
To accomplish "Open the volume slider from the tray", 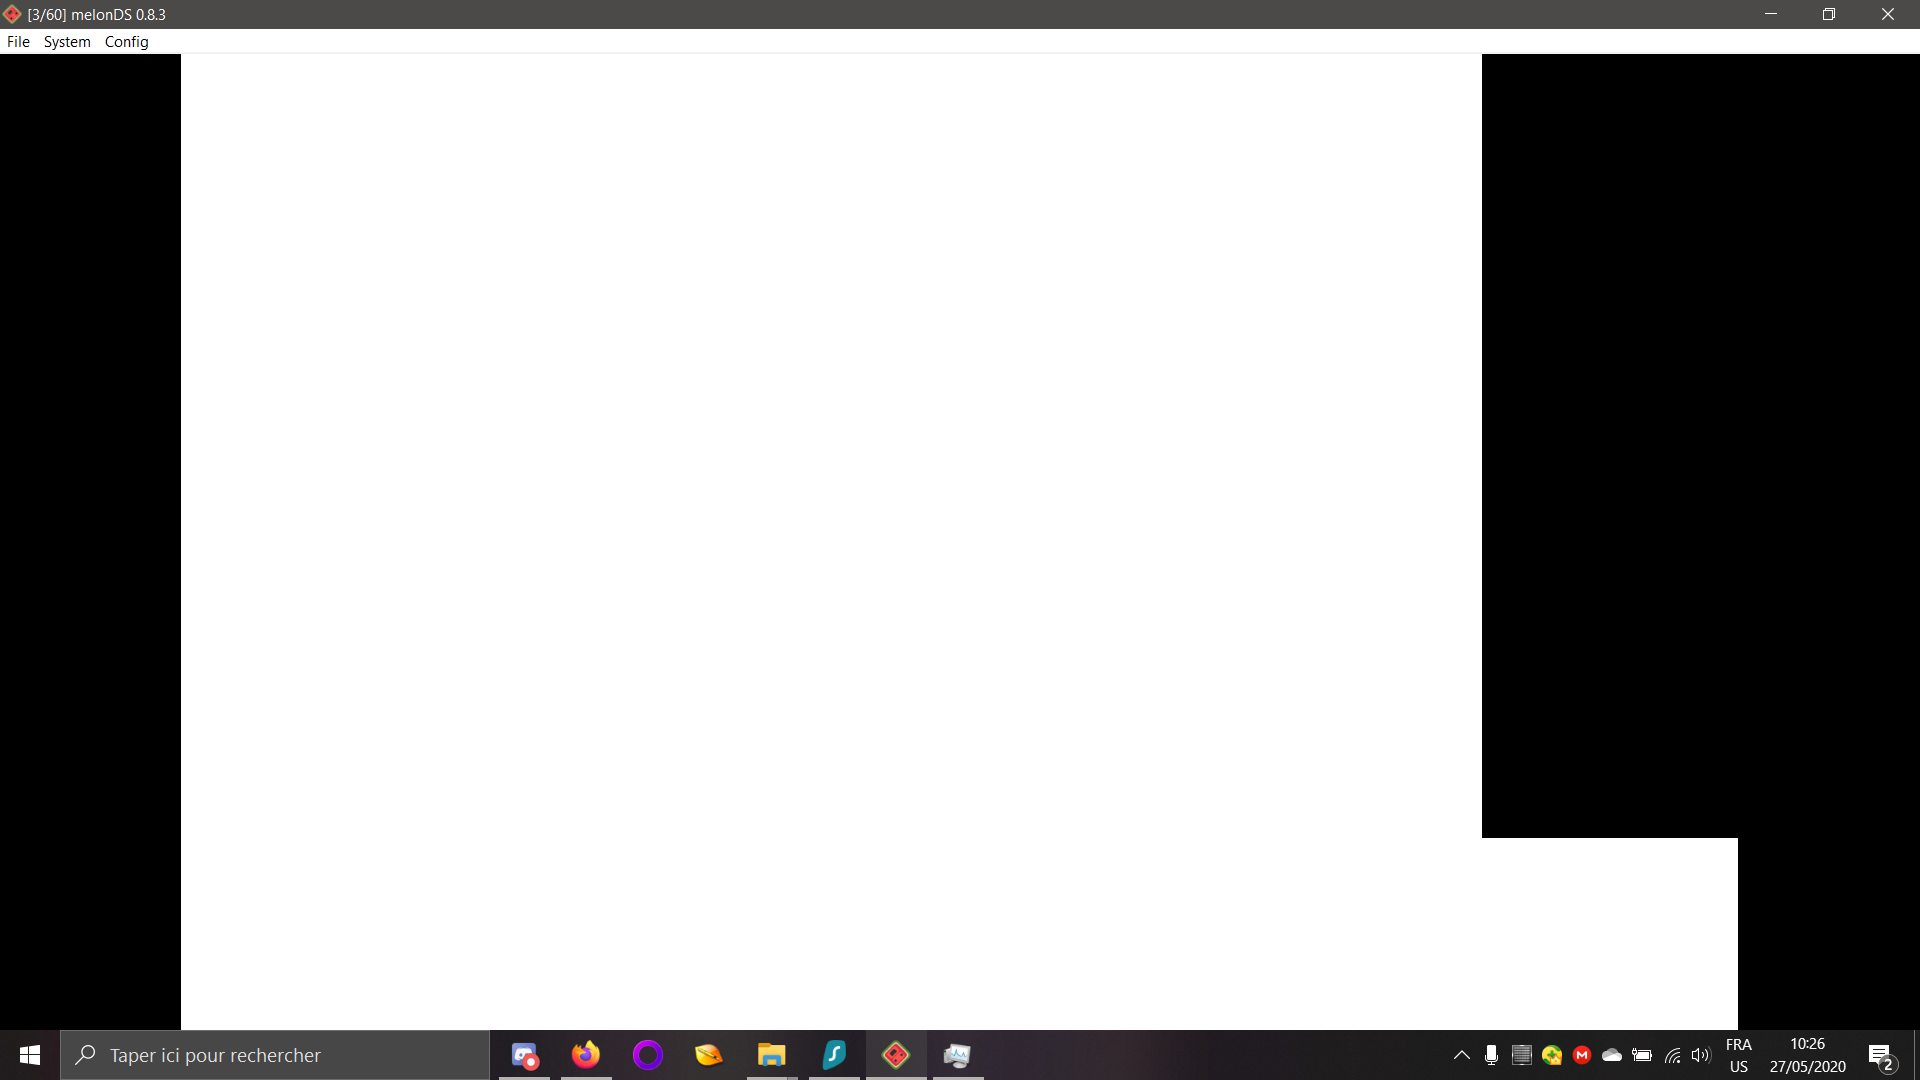I will 1702,1054.
